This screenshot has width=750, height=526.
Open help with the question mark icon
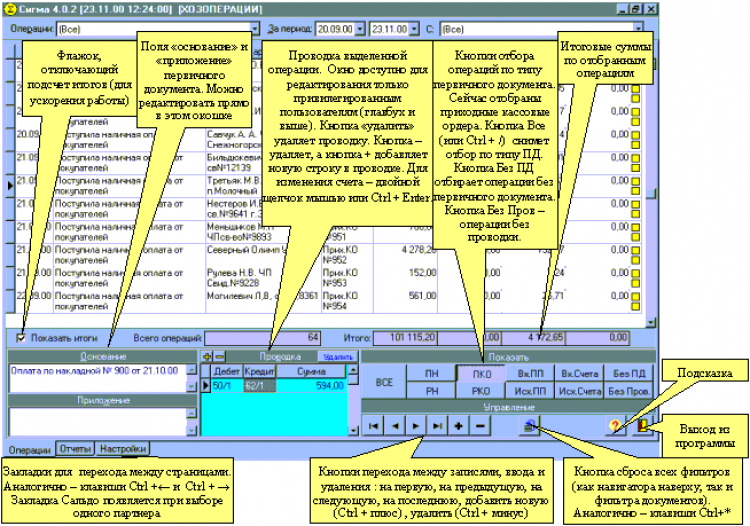(615, 426)
